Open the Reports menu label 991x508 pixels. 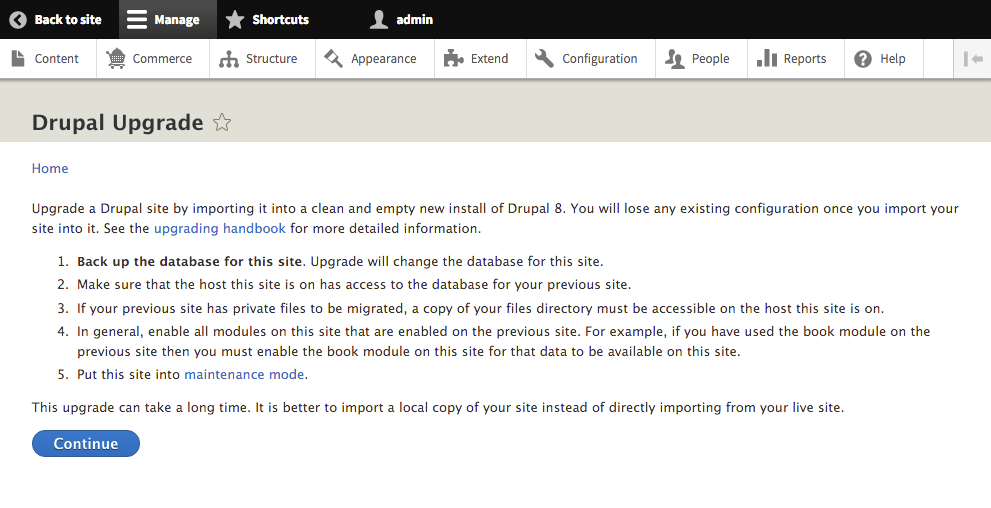(x=805, y=59)
